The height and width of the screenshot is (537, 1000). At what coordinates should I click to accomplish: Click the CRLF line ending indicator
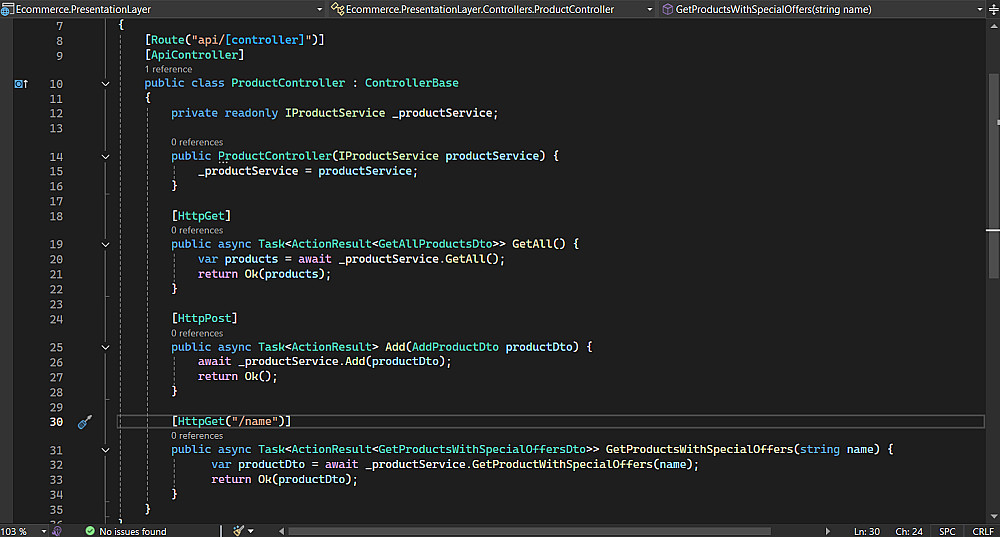983,531
